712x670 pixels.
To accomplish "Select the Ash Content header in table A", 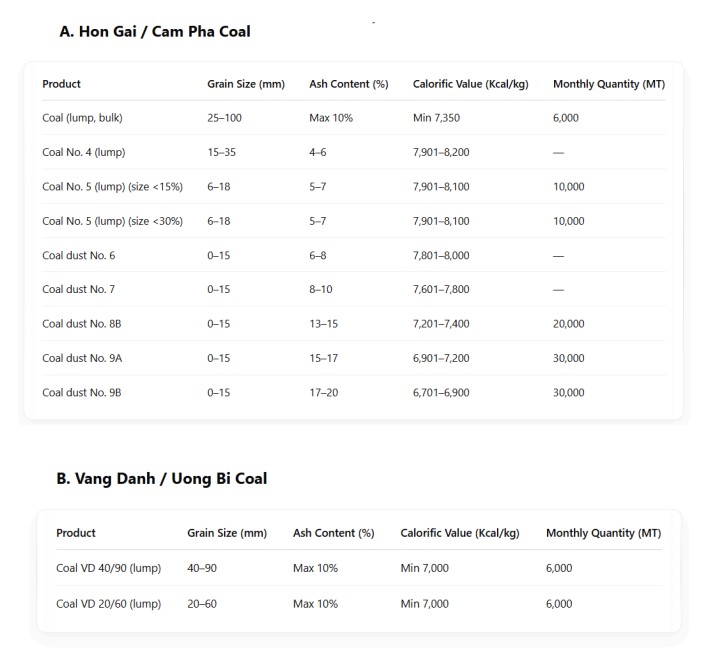I will (x=348, y=84).
